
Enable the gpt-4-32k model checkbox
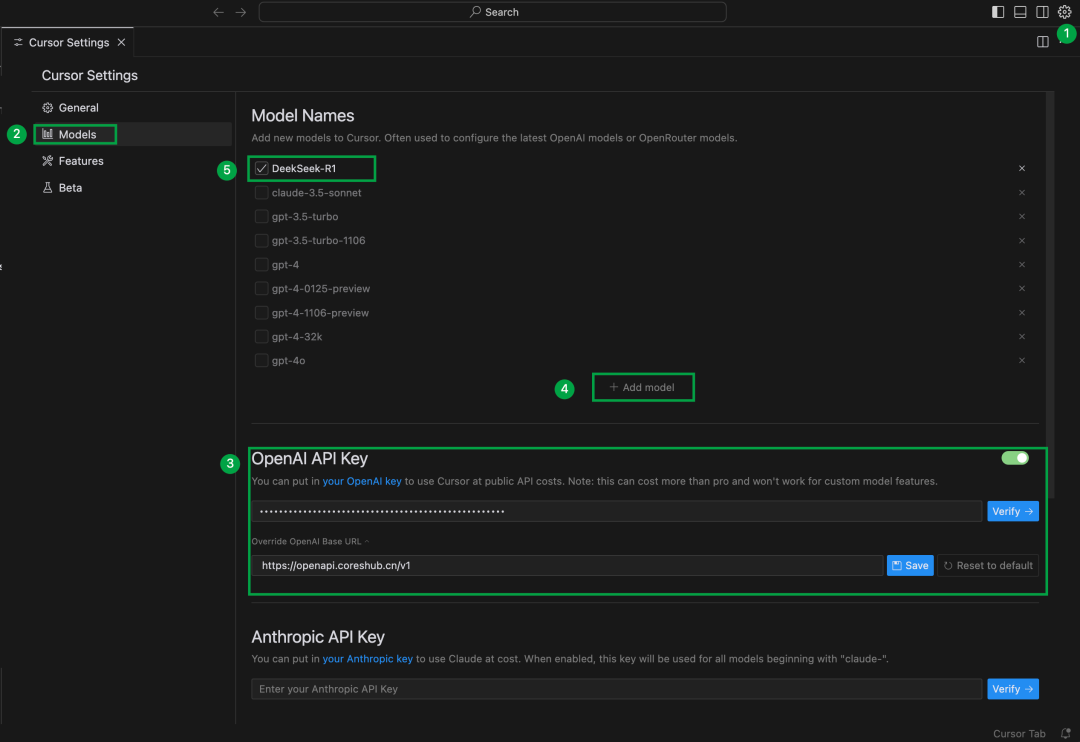261,337
